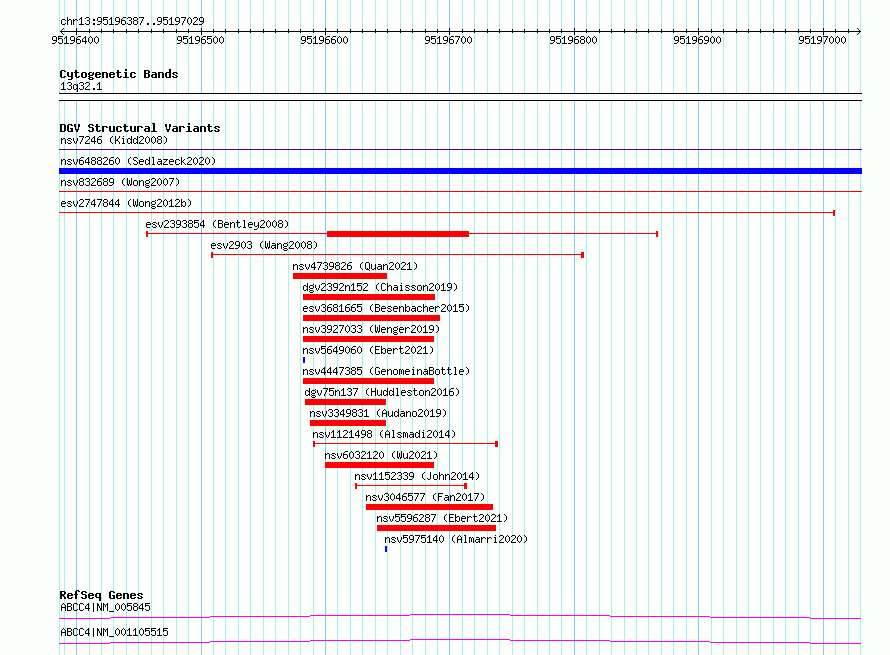
Task: Select the nsv5975140 Almarri2020 blue marker
Action: click(386, 549)
